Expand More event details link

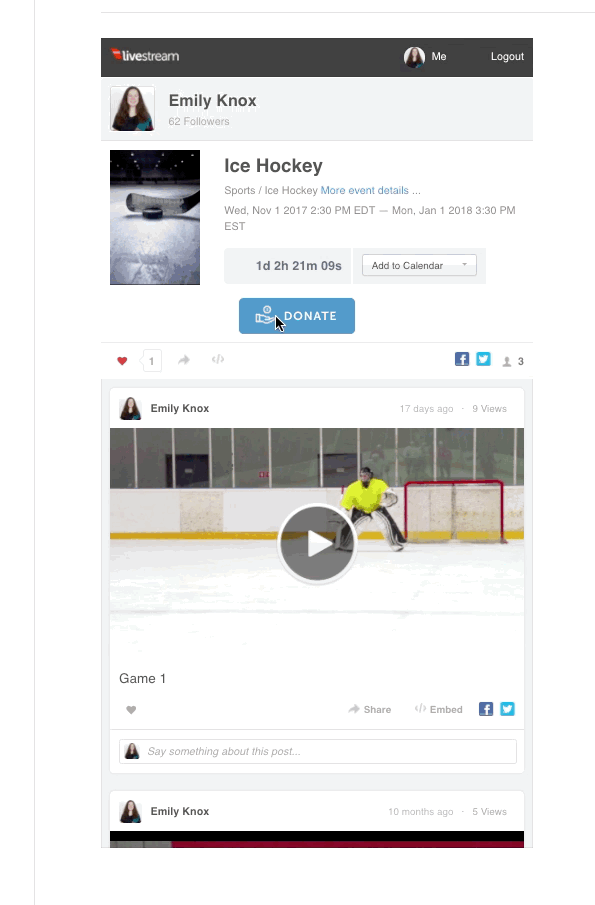[365, 190]
